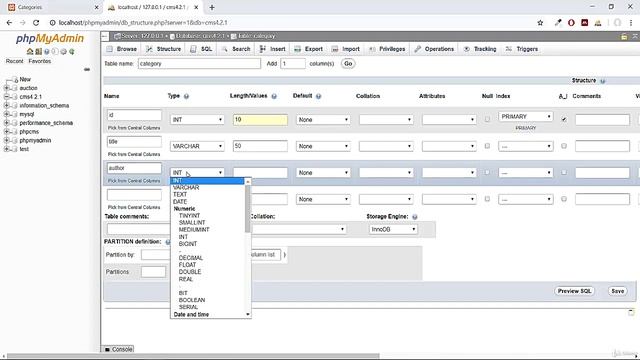Open Chrome's three-dot menu
The image size is (640, 360).
pos(631,23)
